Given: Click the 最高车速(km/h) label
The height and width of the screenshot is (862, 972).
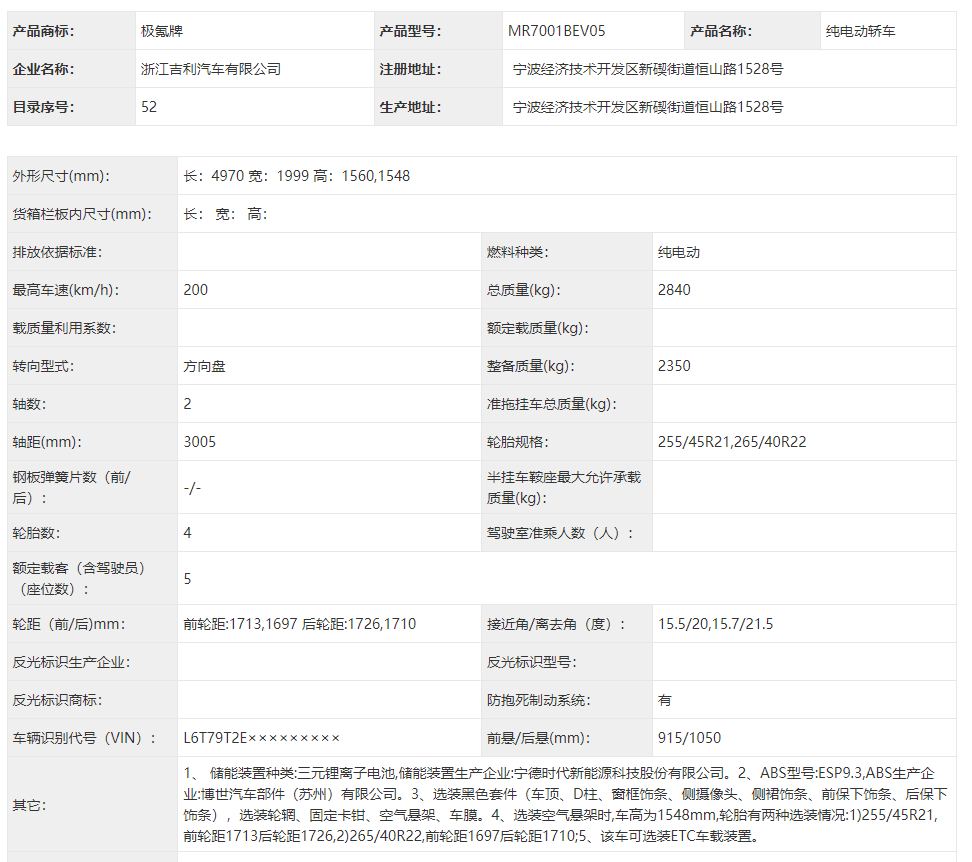Looking at the screenshot, I should [x=66, y=290].
